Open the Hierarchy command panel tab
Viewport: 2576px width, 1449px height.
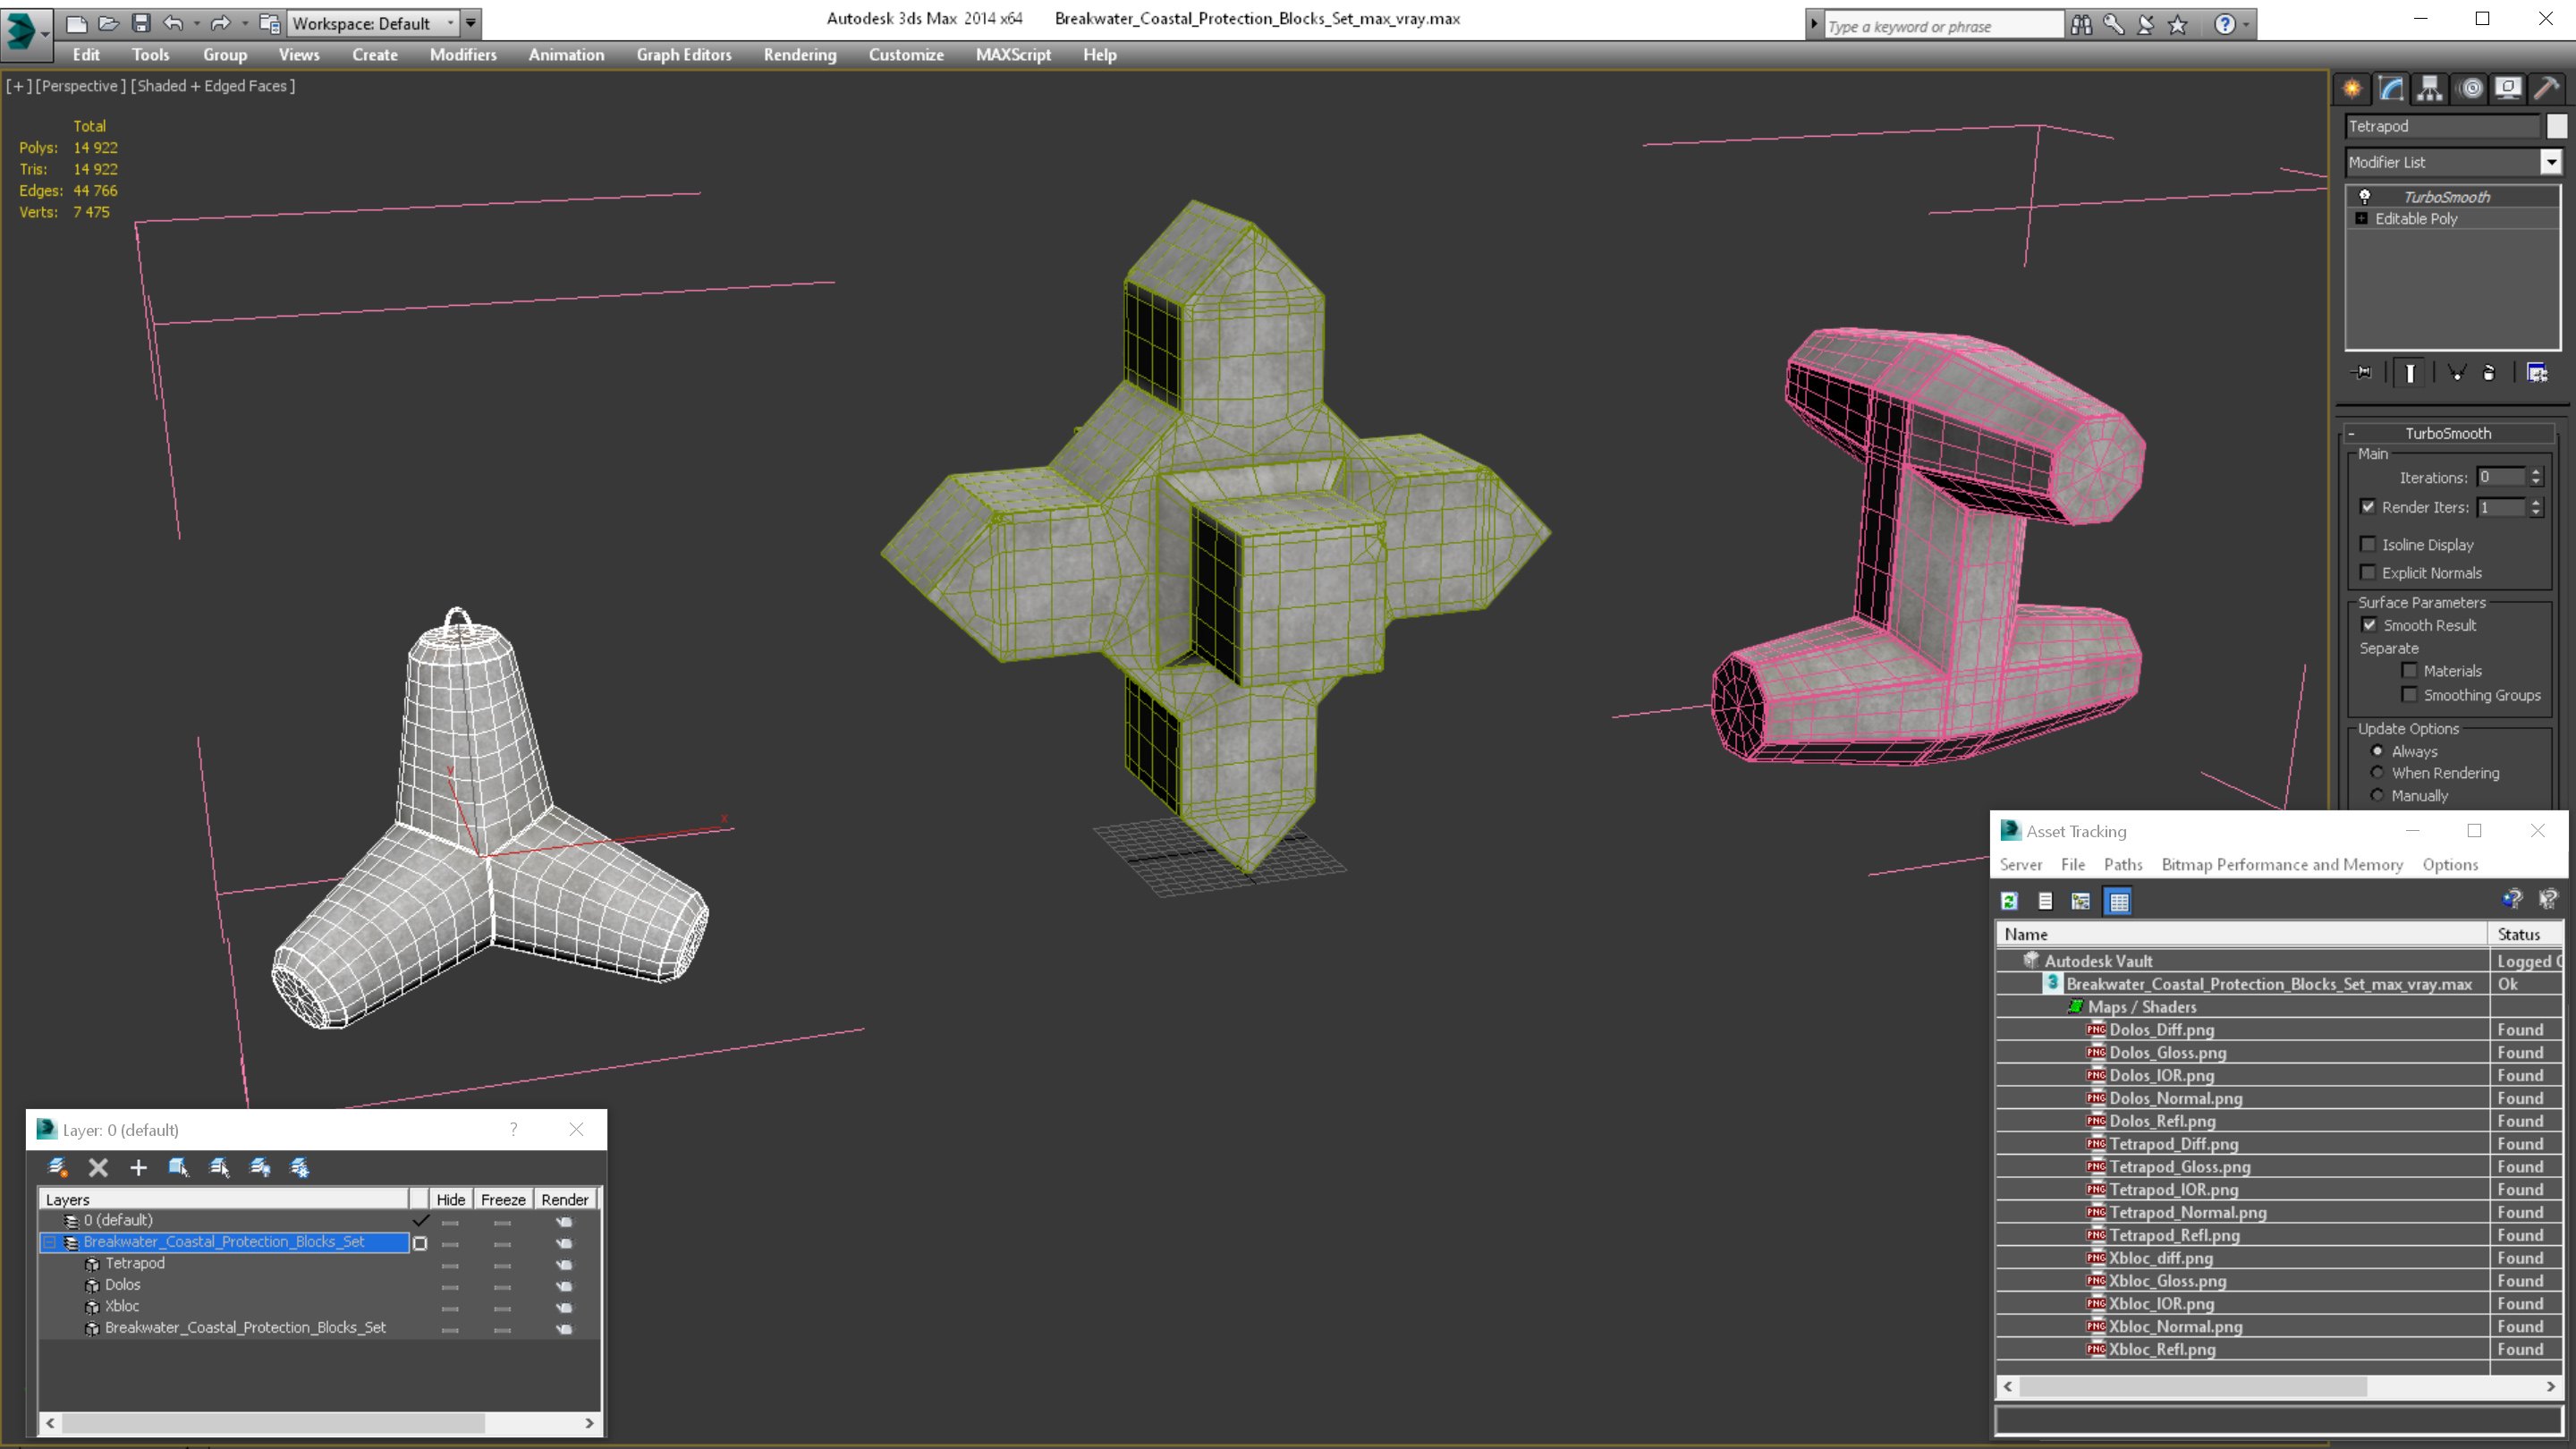[2430, 89]
